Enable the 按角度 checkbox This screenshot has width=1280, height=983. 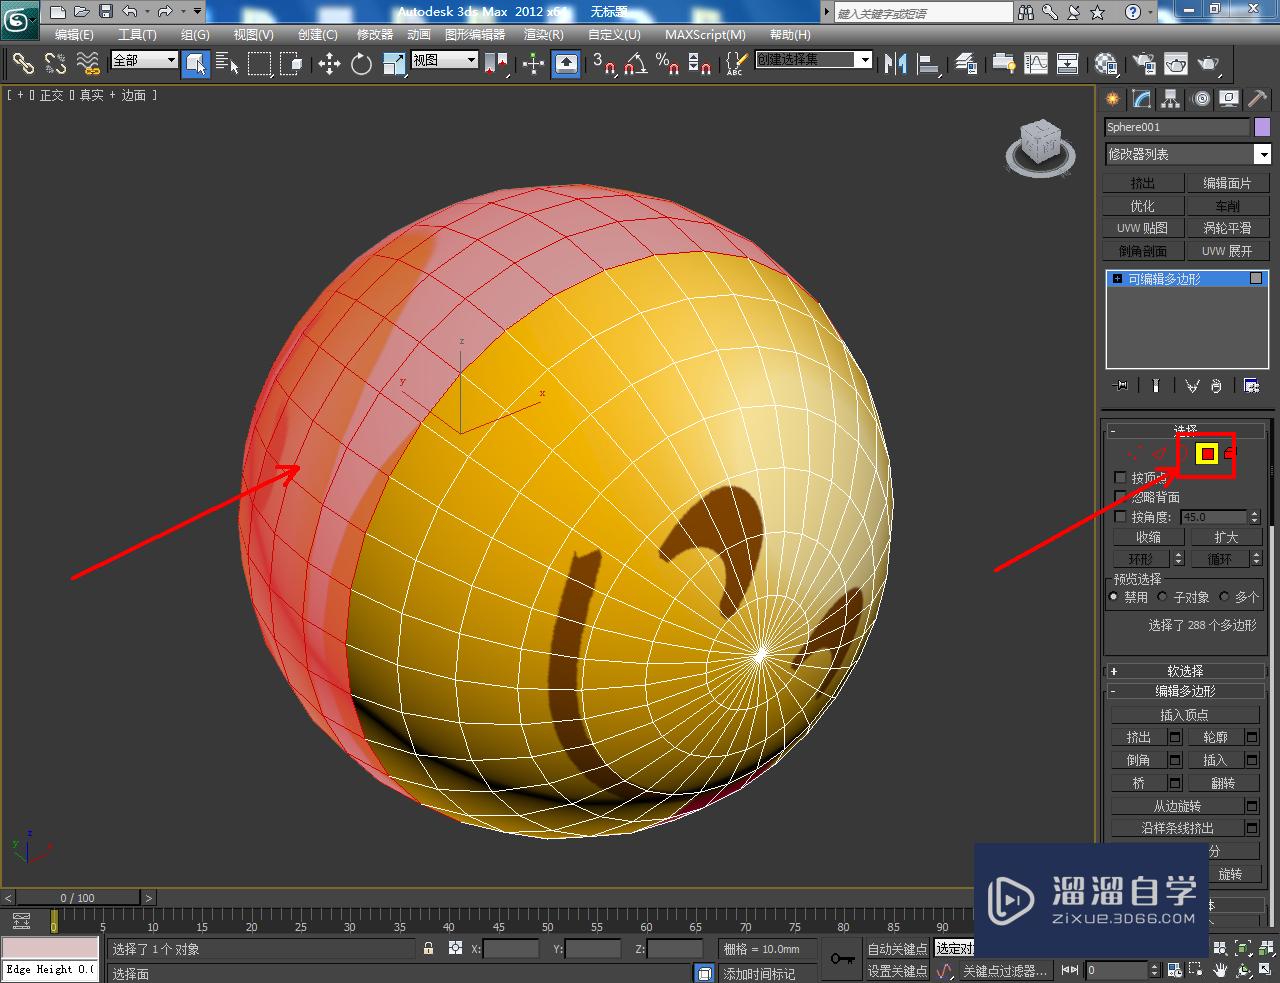1120,517
